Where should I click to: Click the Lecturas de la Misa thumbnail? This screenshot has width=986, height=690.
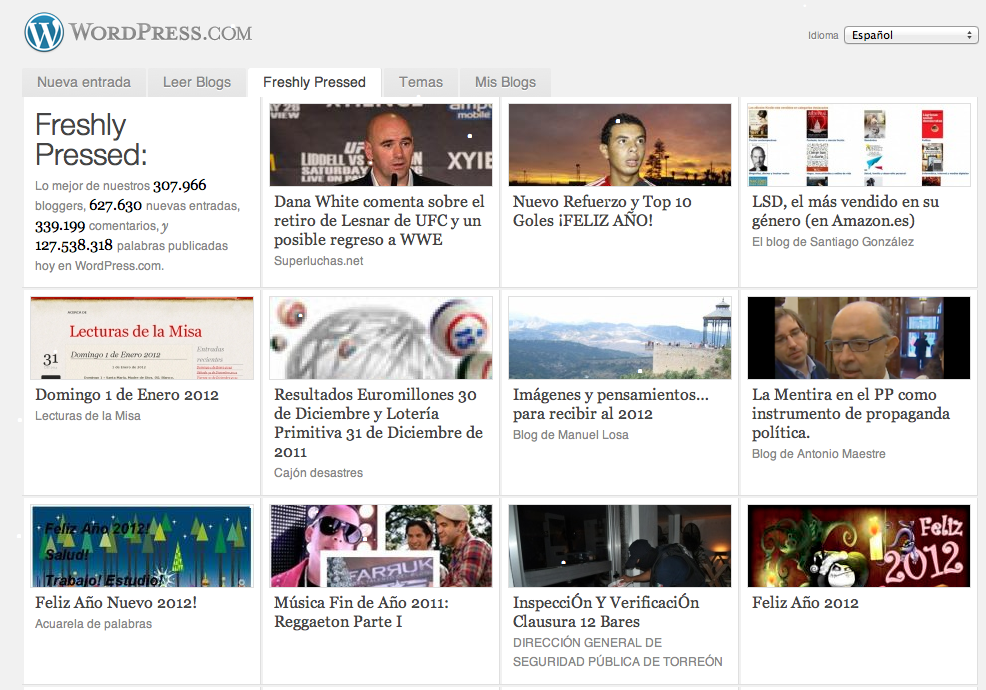pos(142,338)
